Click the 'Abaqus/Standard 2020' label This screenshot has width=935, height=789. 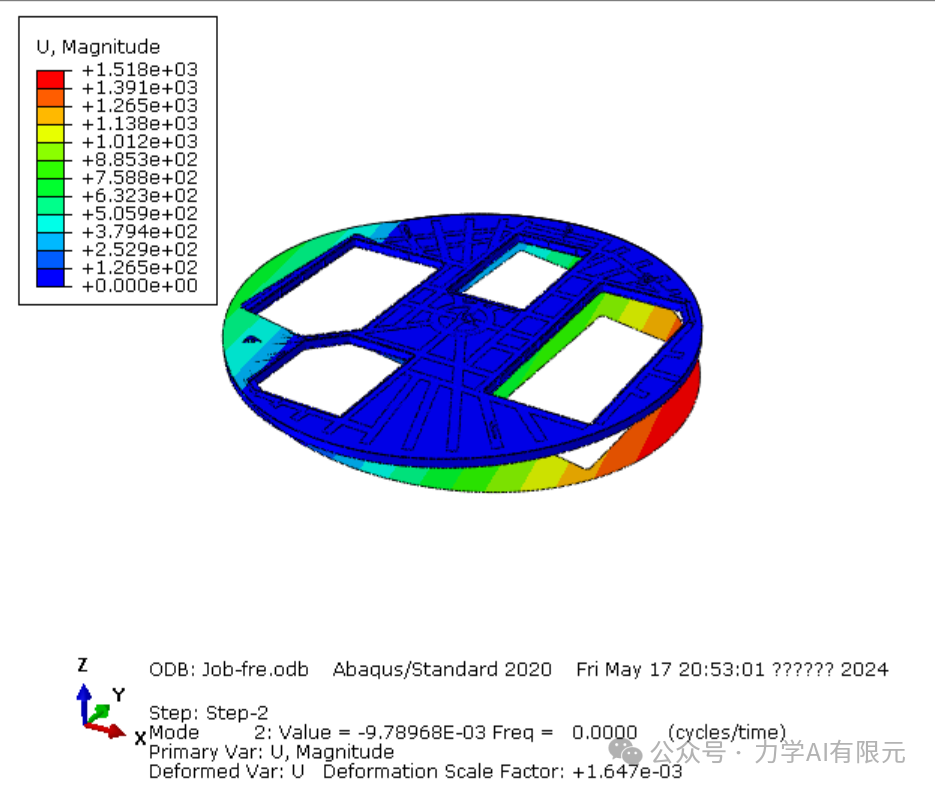[x=442, y=669]
